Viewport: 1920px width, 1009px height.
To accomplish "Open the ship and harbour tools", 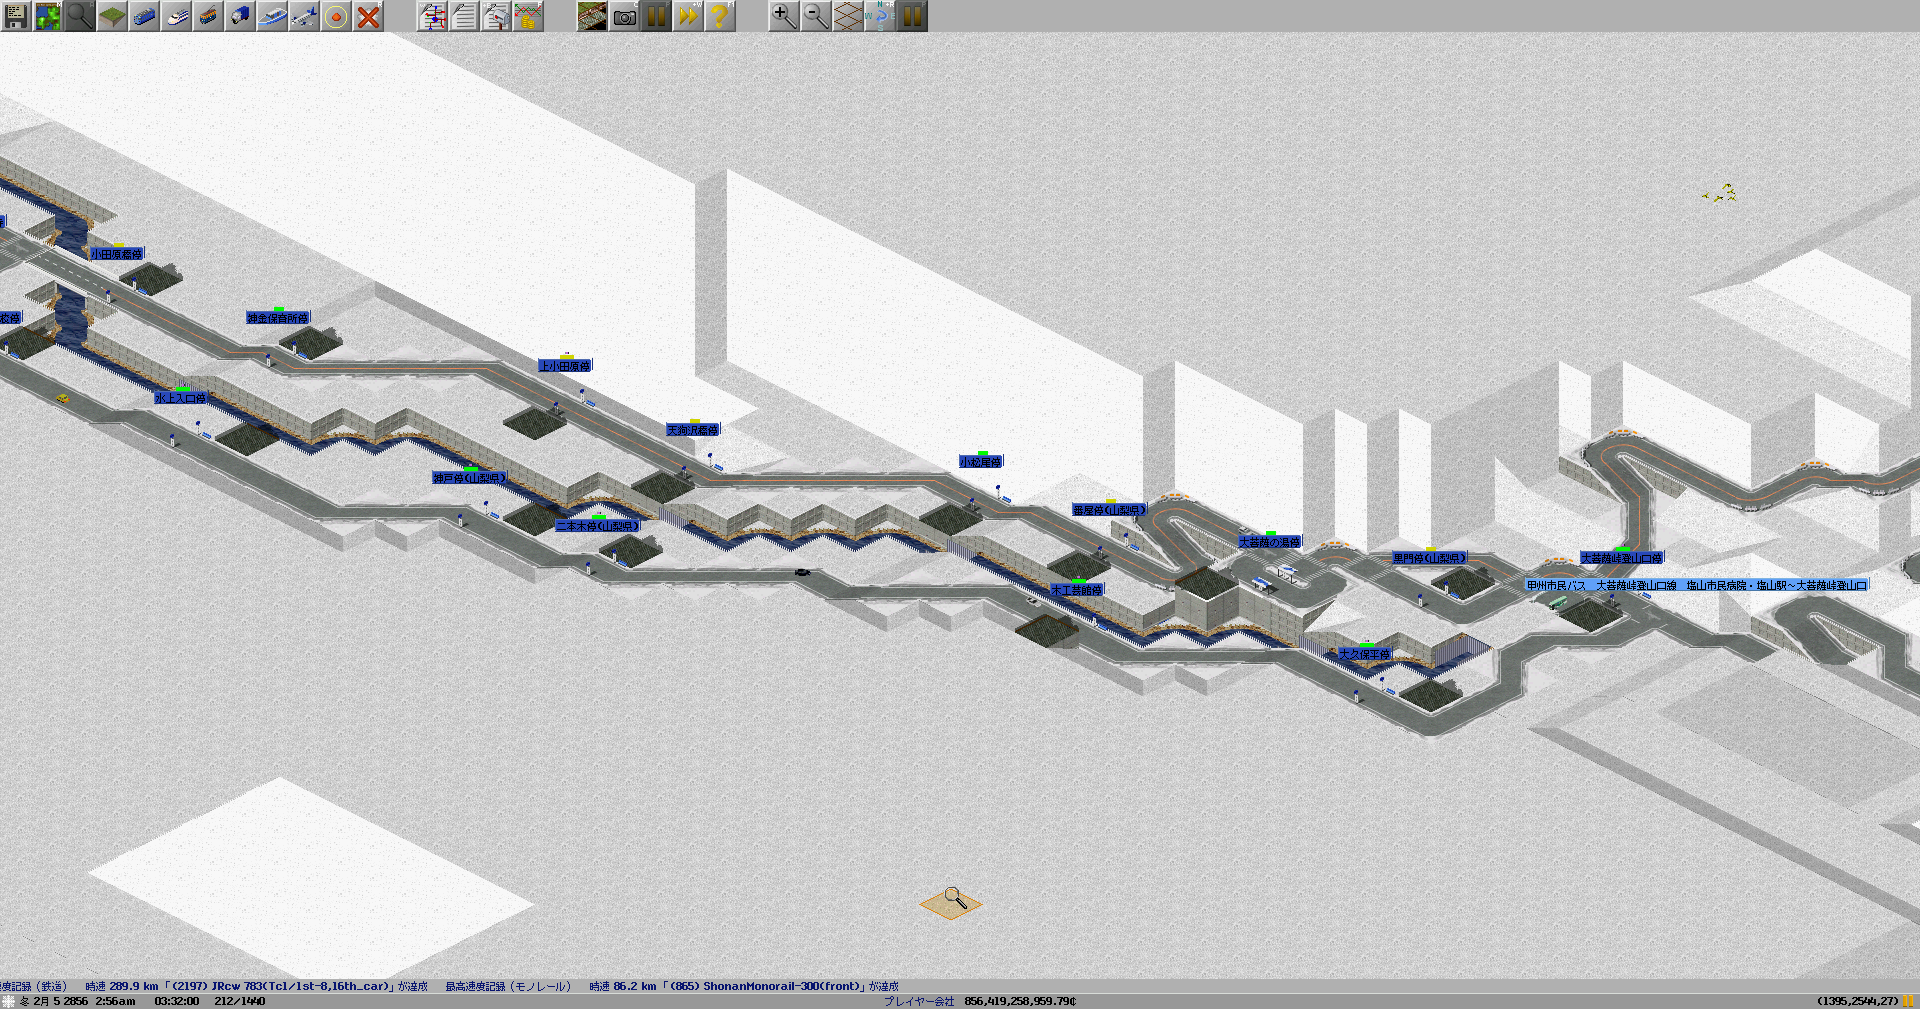I will (x=272, y=16).
